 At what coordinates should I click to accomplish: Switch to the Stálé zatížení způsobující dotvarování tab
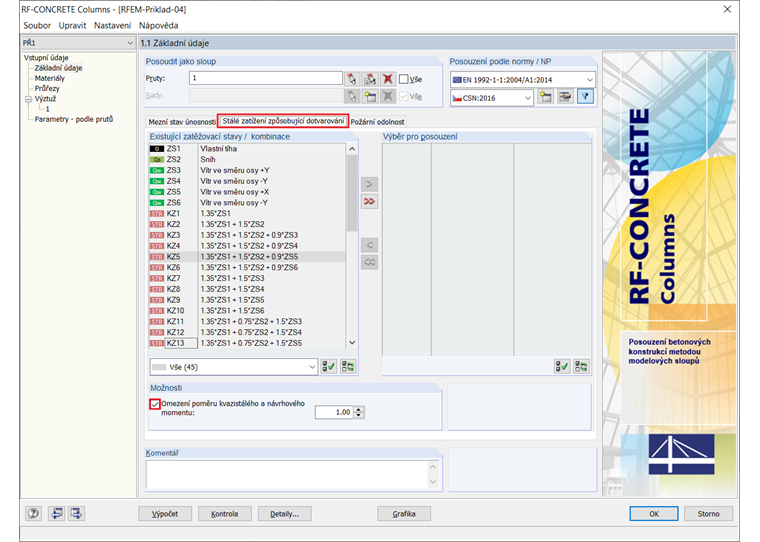click(283, 121)
